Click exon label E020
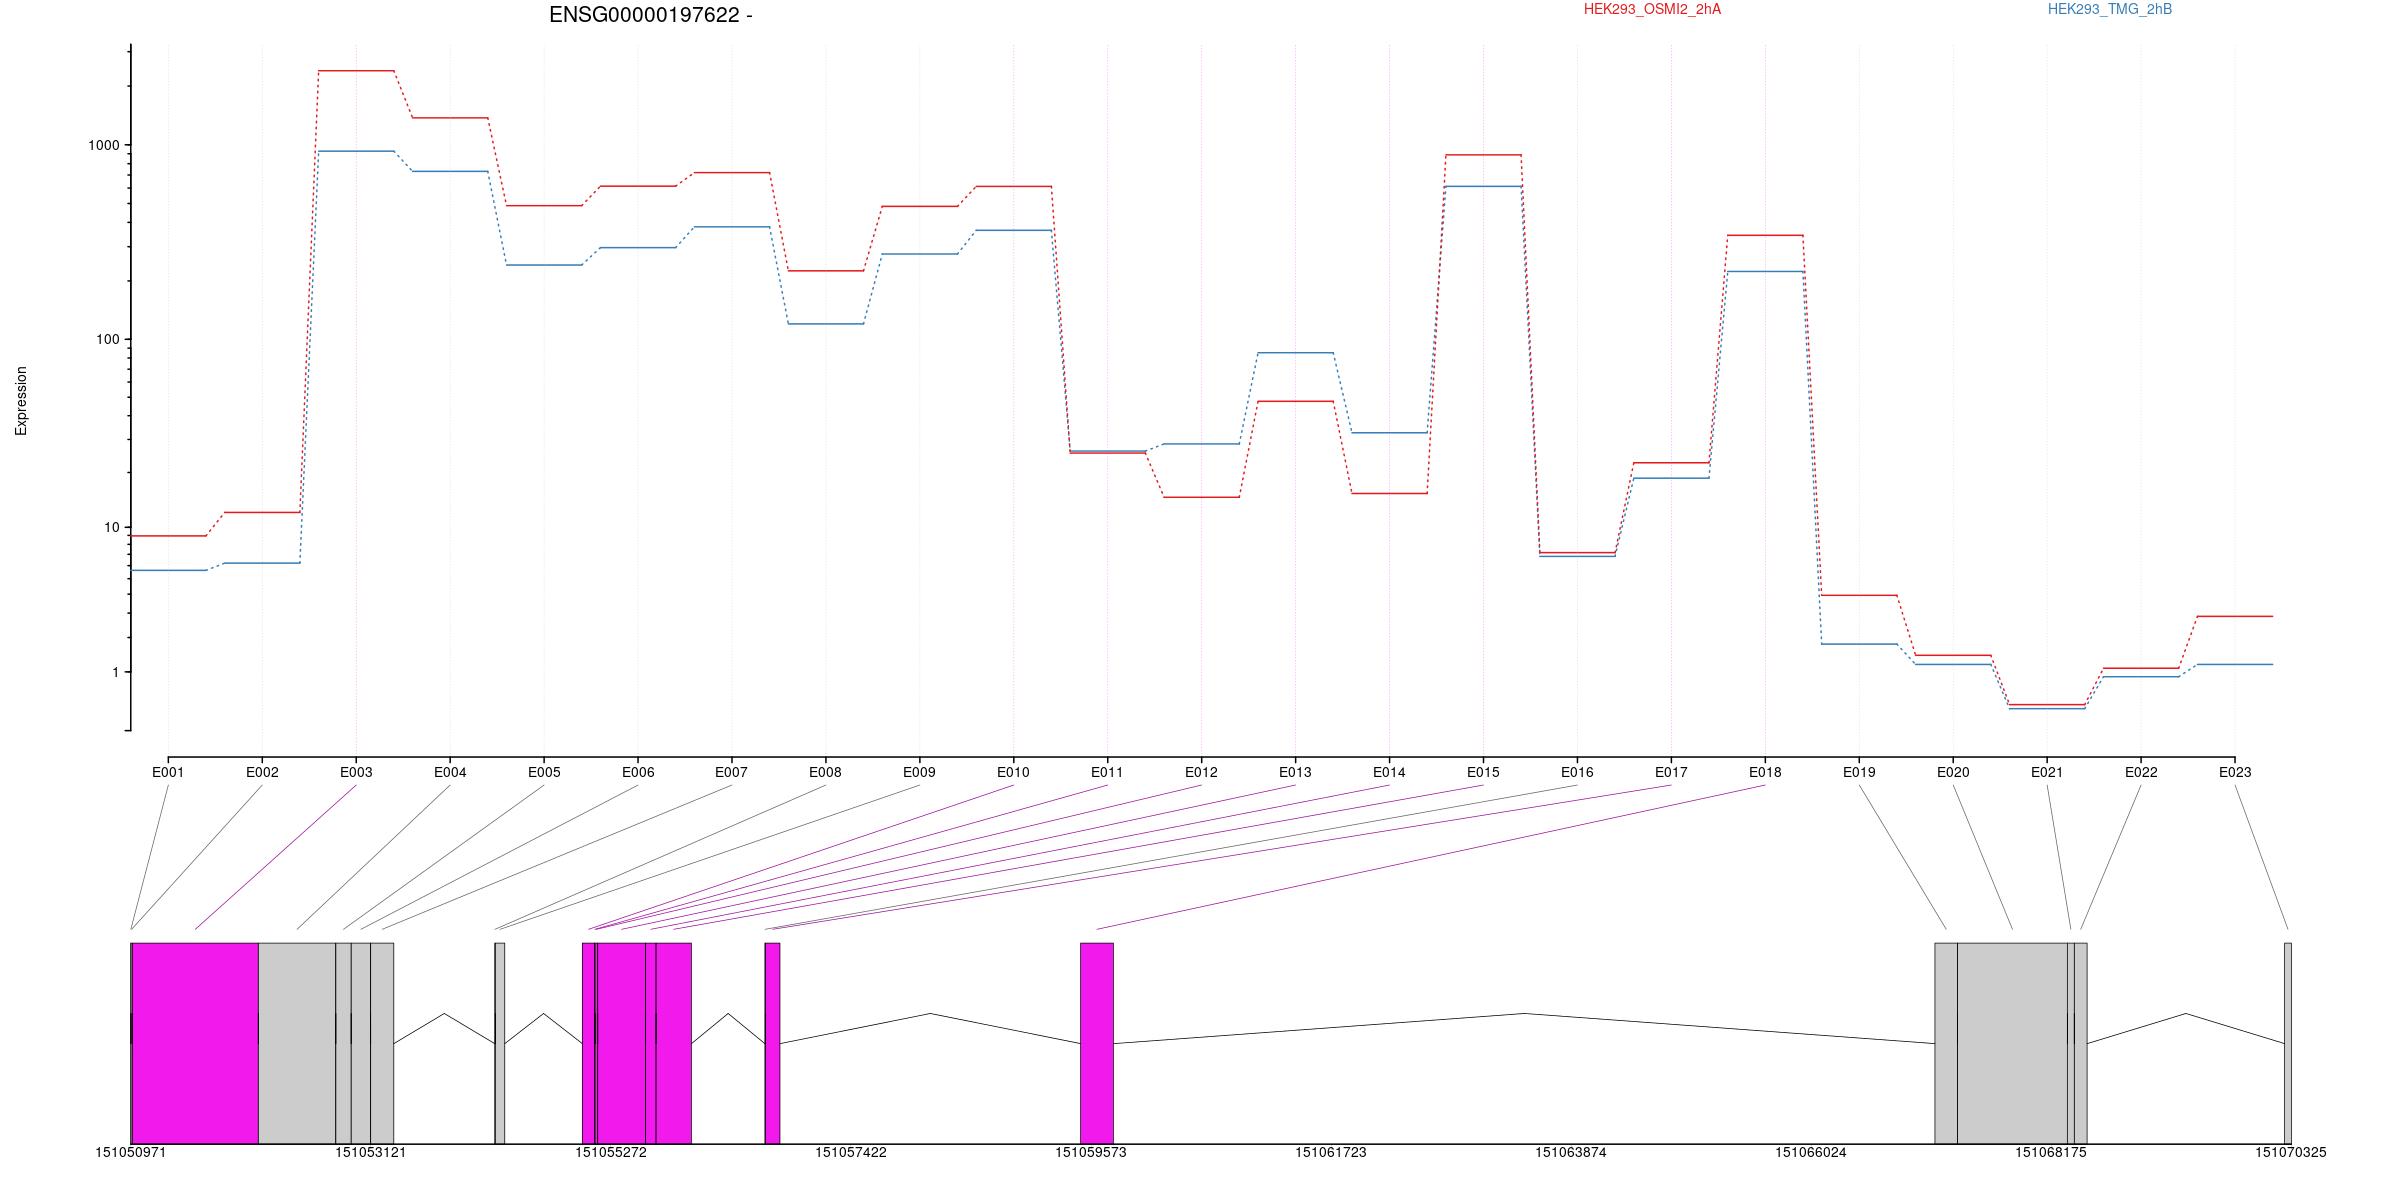The width and height of the screenshot is (2400, 1200). [1953, 772]
